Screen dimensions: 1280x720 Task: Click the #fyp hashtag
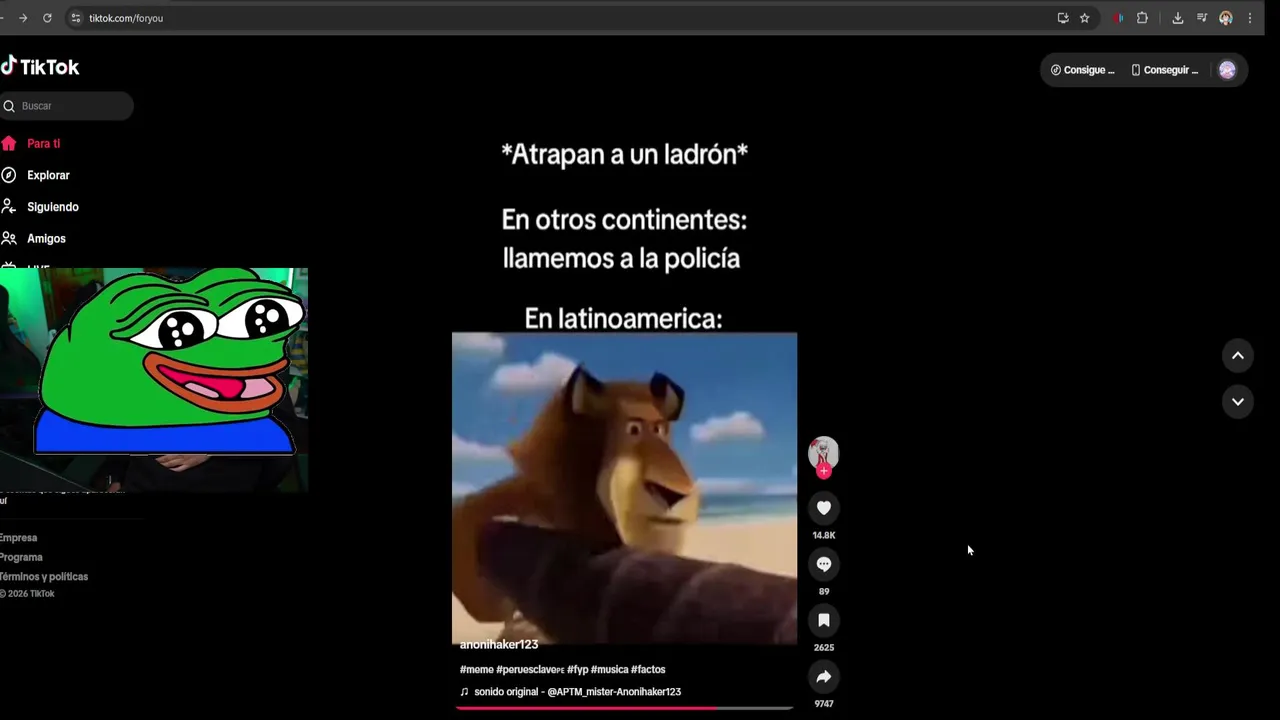(x=577, y=670)
